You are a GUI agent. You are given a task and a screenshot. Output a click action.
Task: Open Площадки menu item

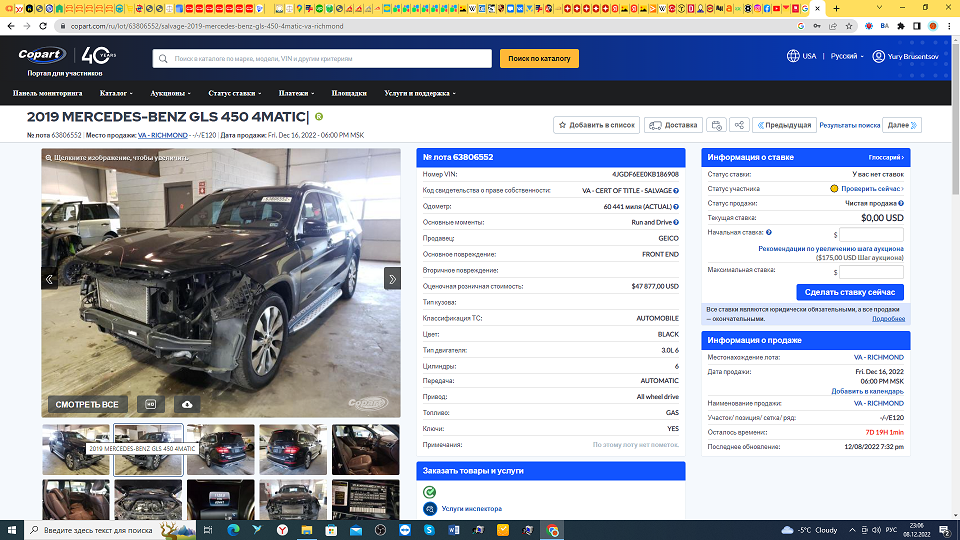coord(349,93)
